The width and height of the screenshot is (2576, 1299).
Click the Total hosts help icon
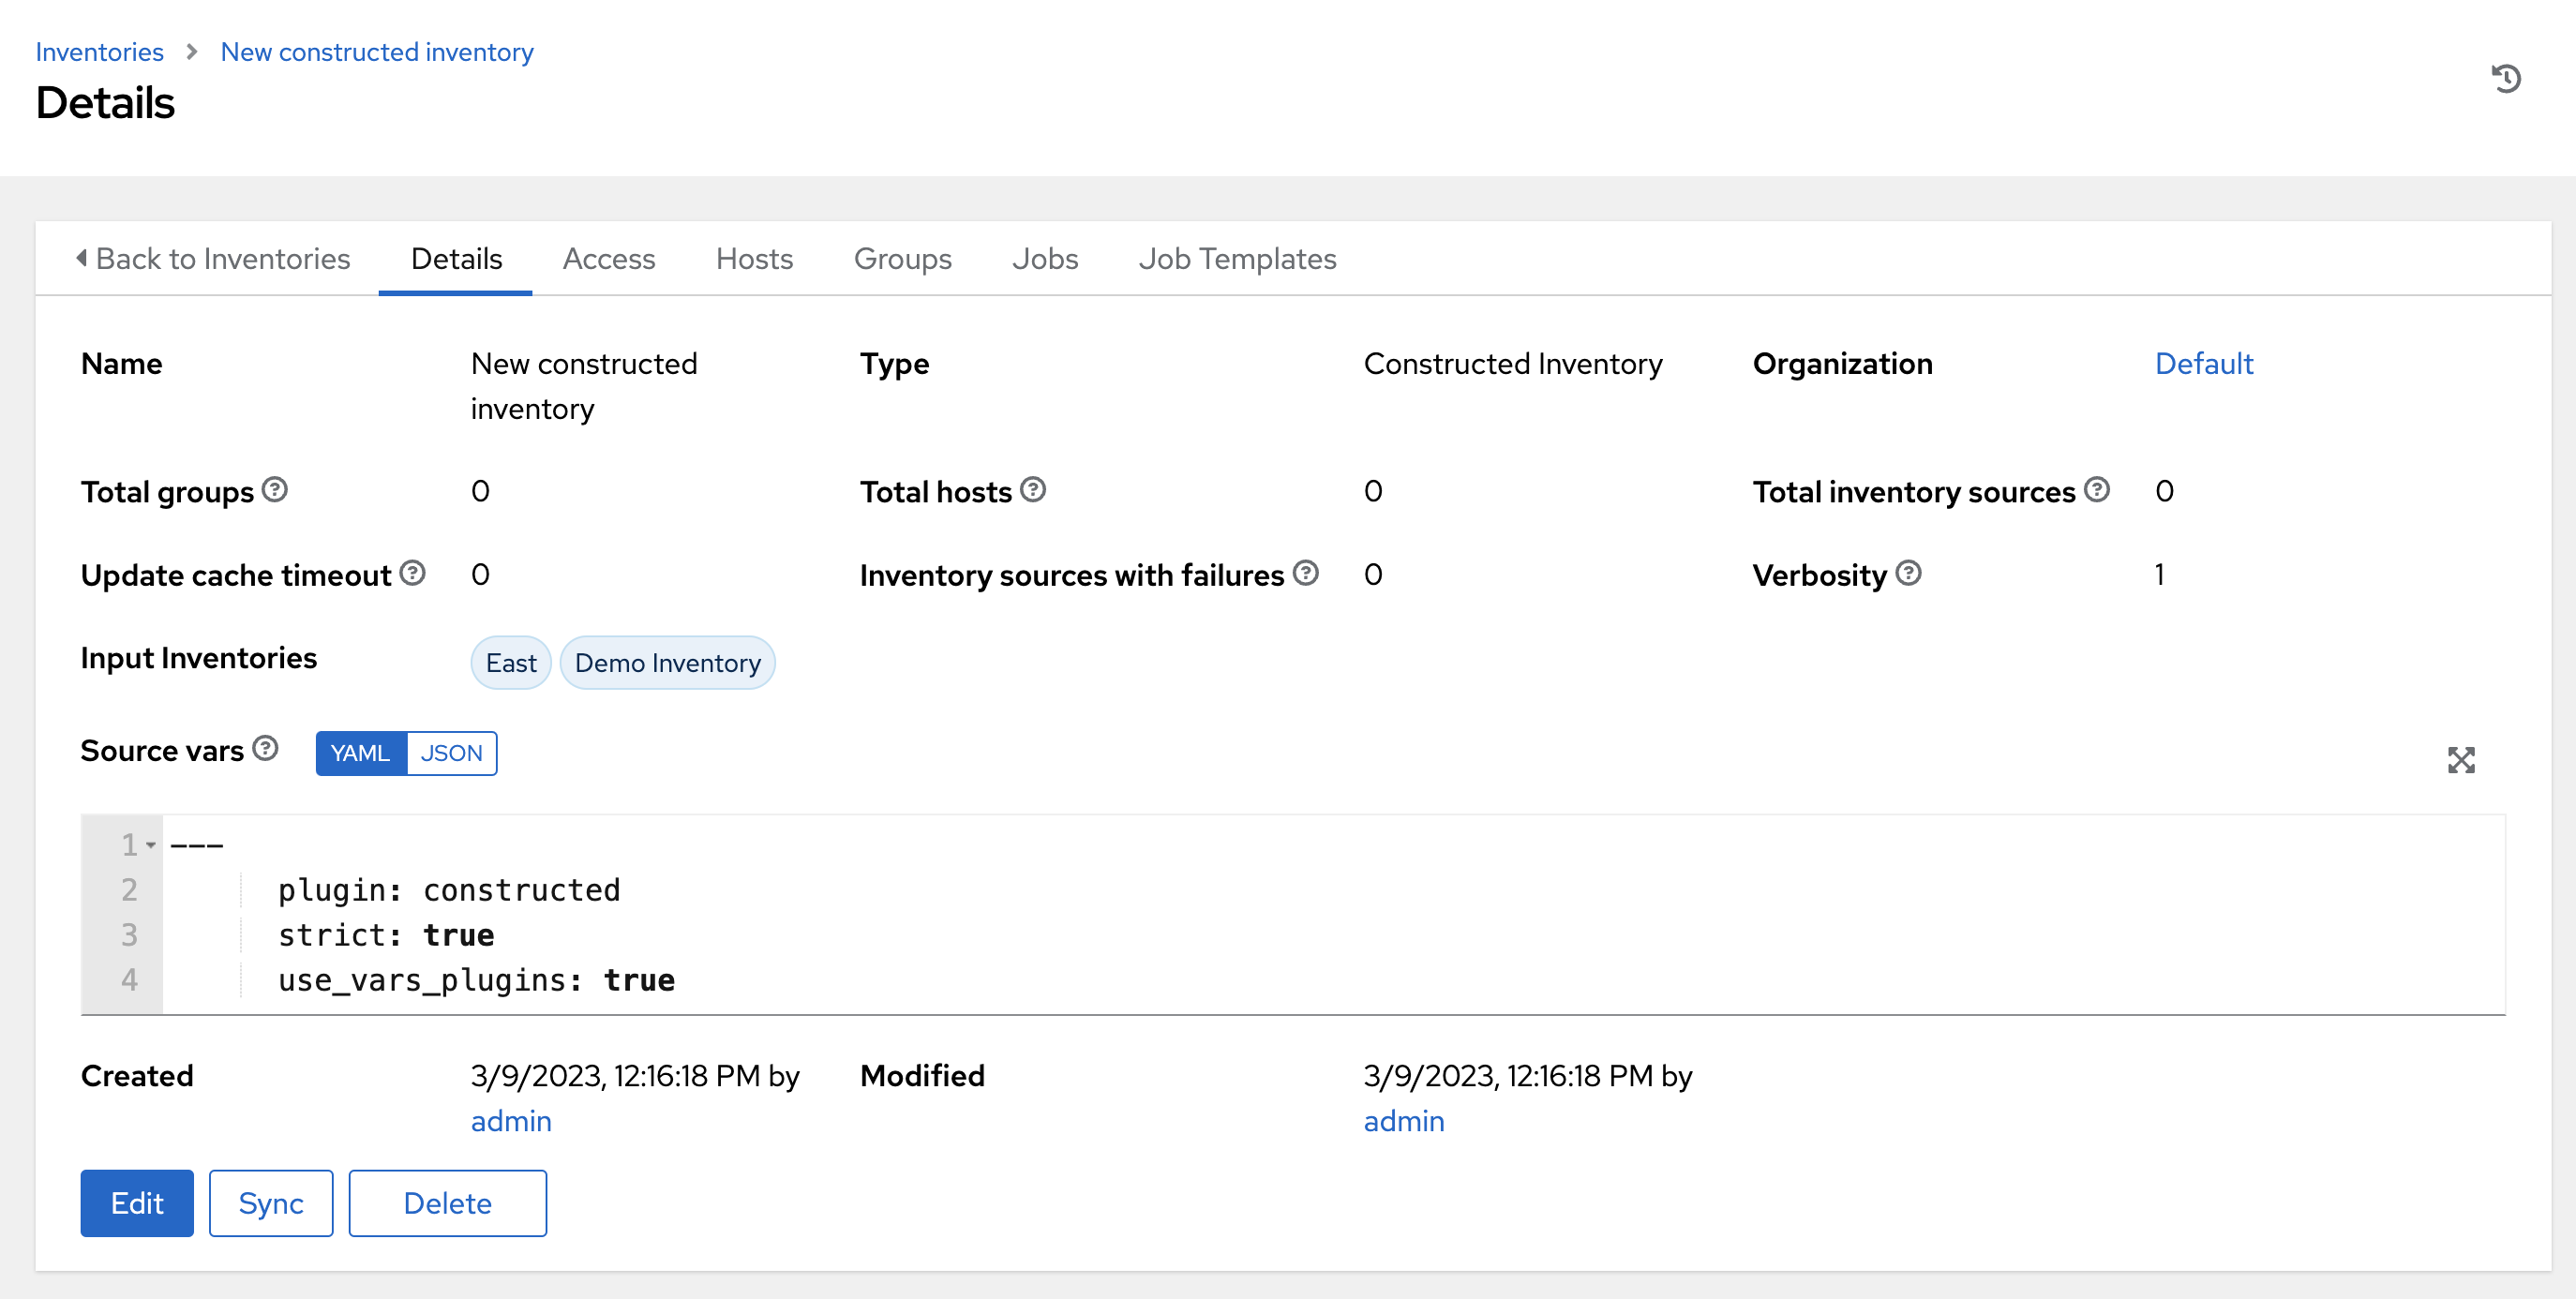1034,489
